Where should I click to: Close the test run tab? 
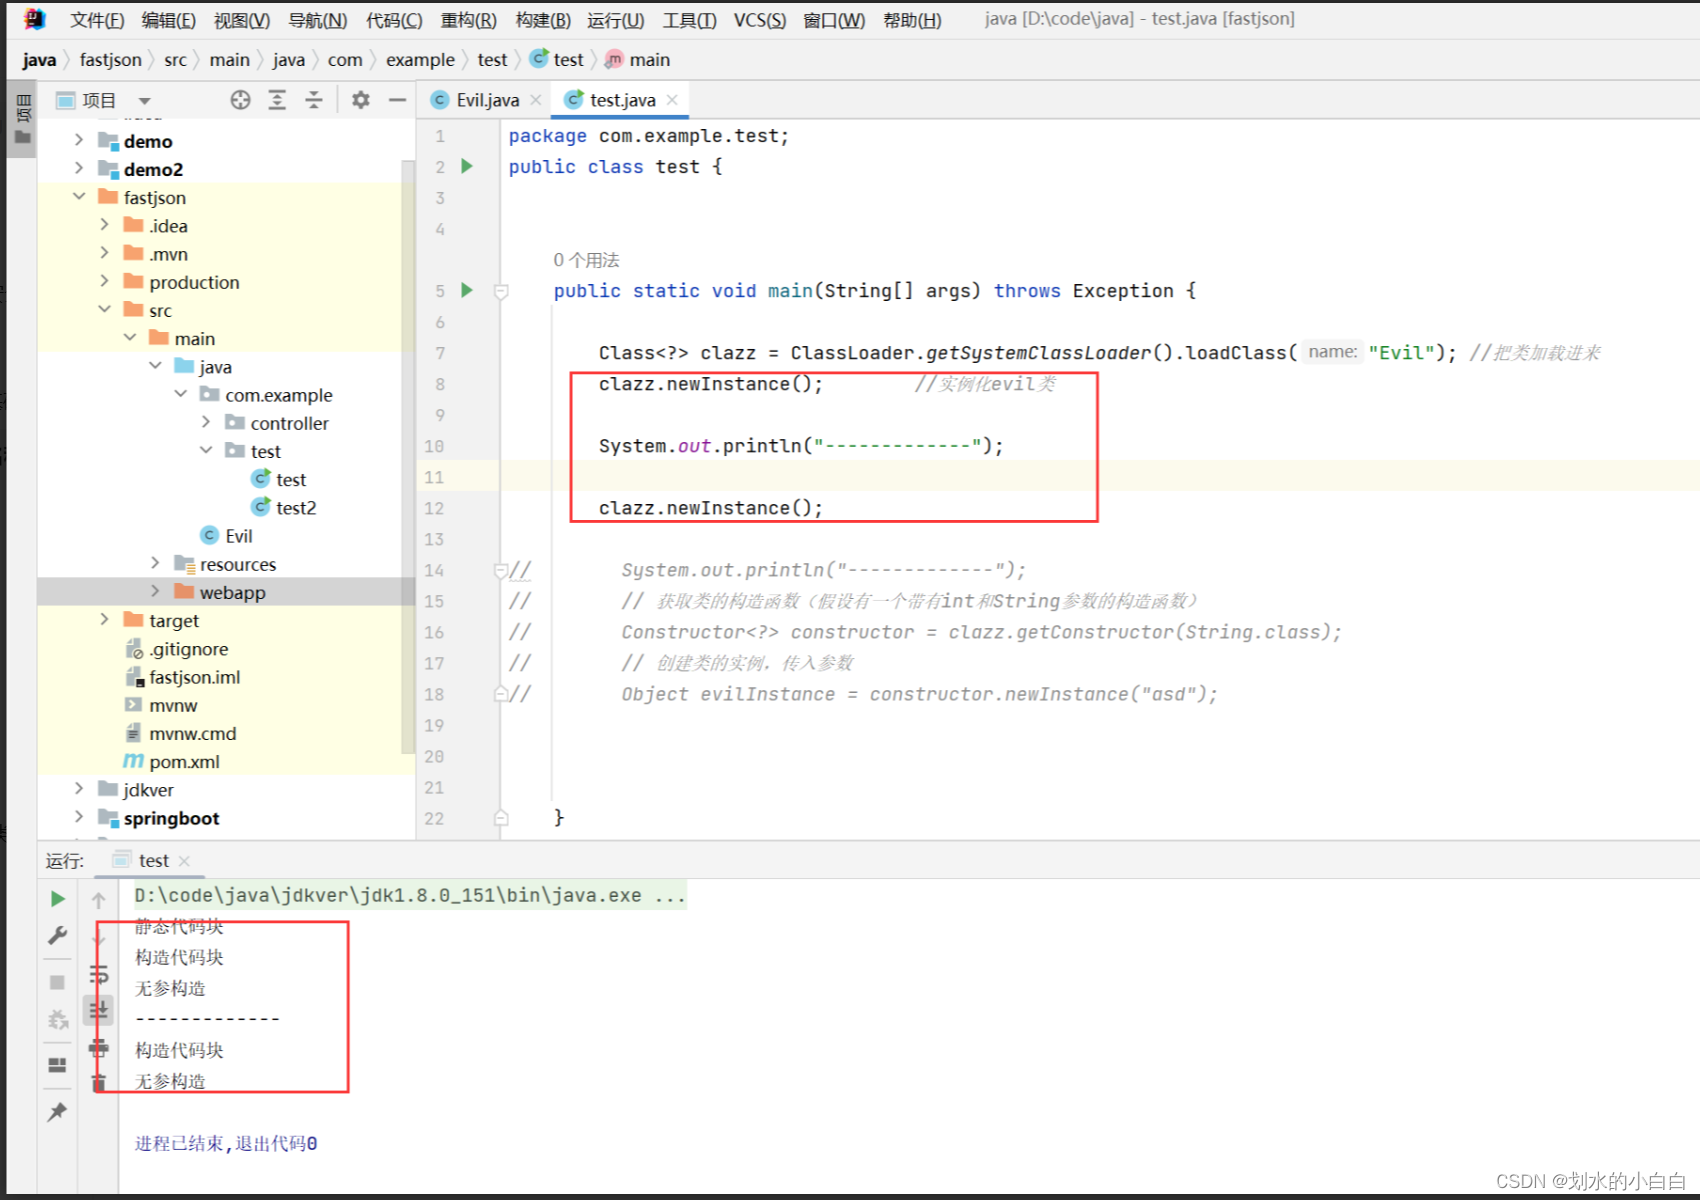click(184, 861)
